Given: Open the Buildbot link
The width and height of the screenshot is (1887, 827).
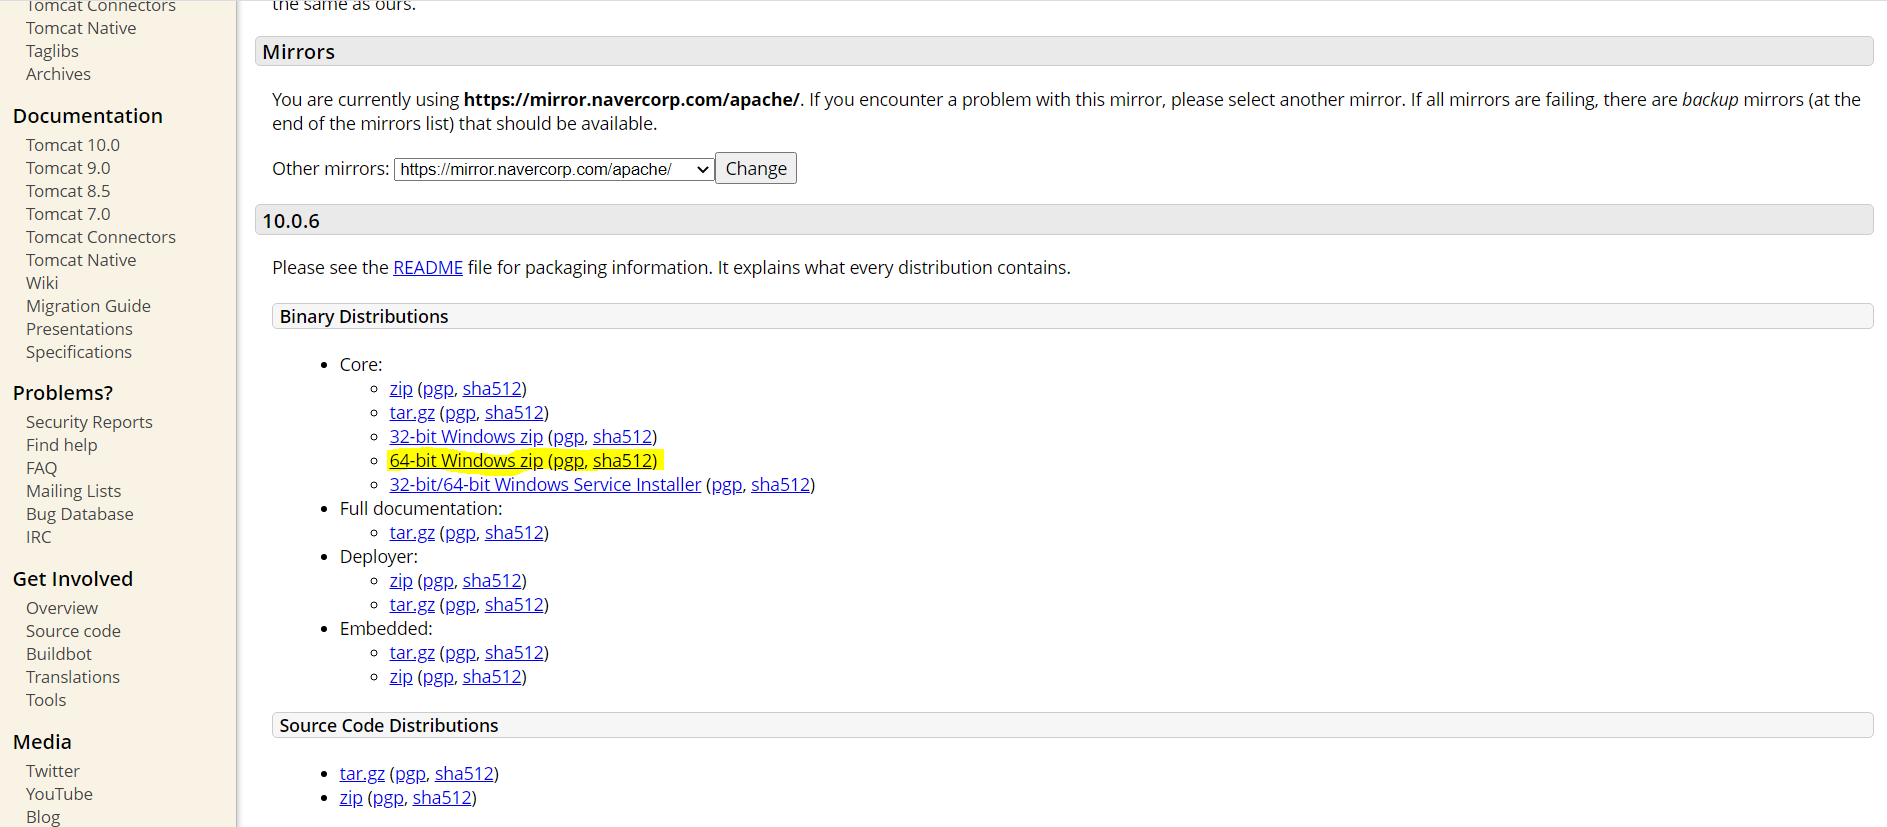Looking at the screenshot, I should click(59, 654).
